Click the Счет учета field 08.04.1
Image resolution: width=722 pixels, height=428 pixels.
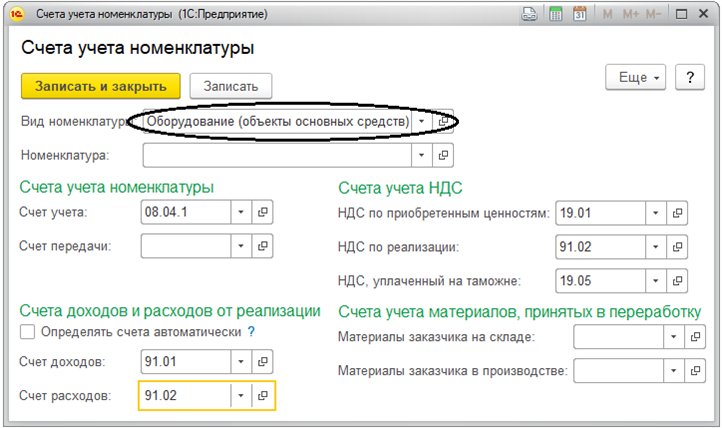click(186, 212)
